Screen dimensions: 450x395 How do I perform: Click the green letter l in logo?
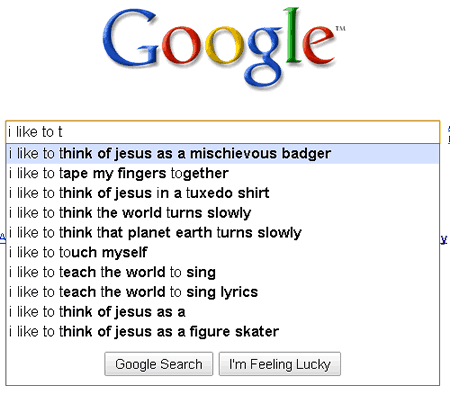pos(291,35)
